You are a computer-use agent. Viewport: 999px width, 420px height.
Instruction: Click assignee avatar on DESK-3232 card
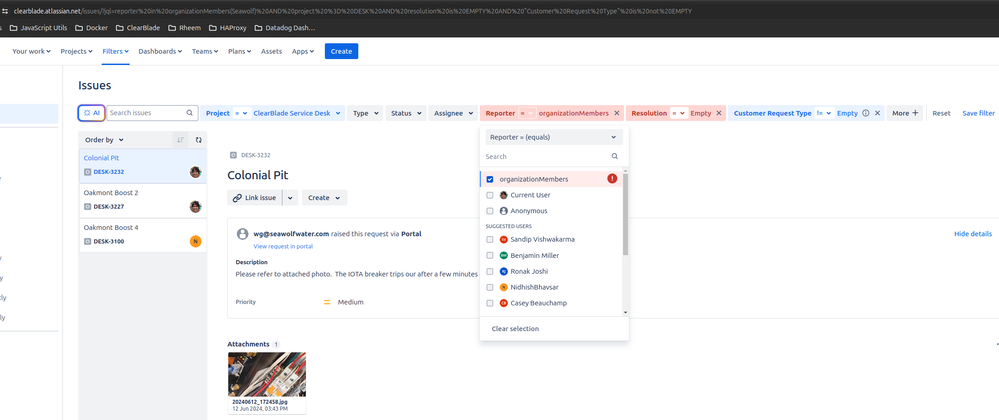[x=196, y=171]
